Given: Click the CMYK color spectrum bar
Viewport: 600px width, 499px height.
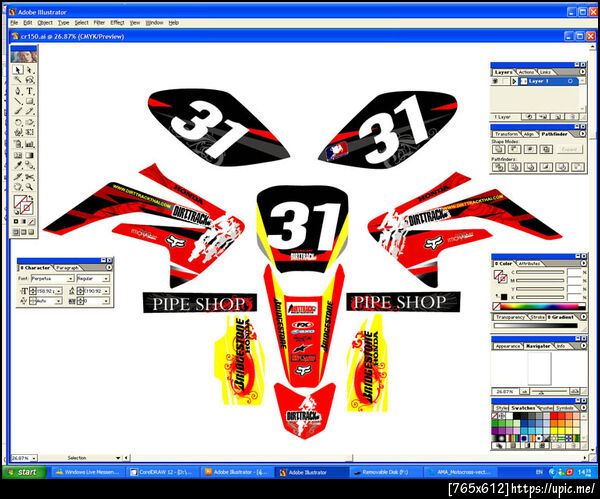Looking at the screenshot, I should pyautogui.click(x=543, y=307).
